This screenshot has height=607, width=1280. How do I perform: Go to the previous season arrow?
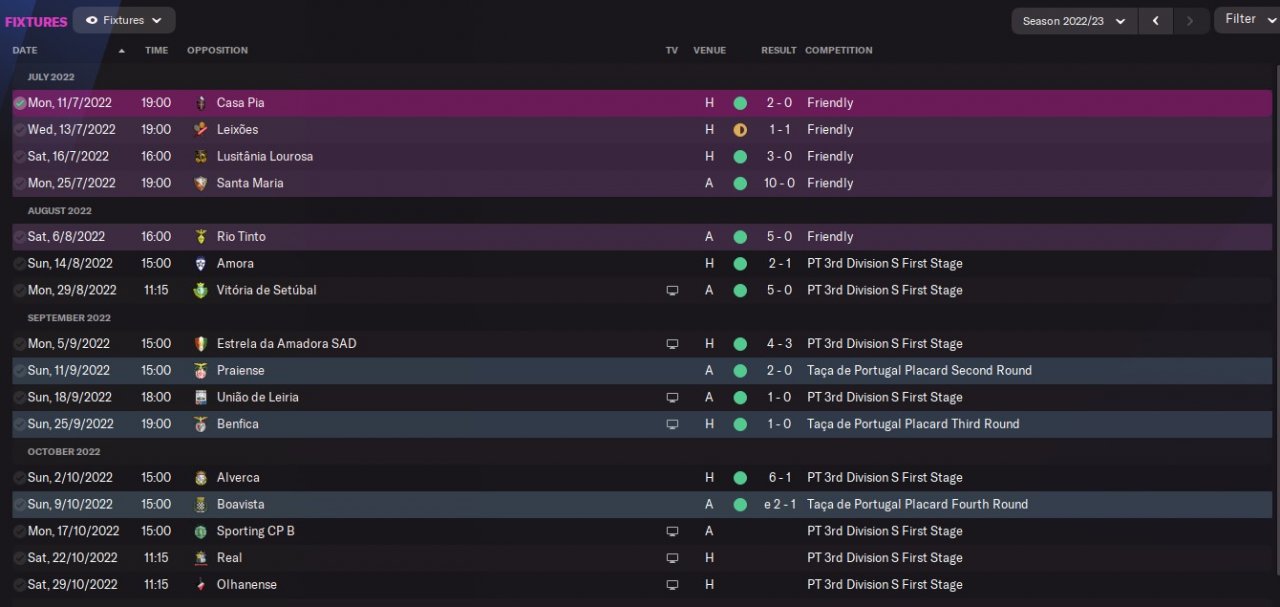pyautogui.click(x=1156, y=21)
